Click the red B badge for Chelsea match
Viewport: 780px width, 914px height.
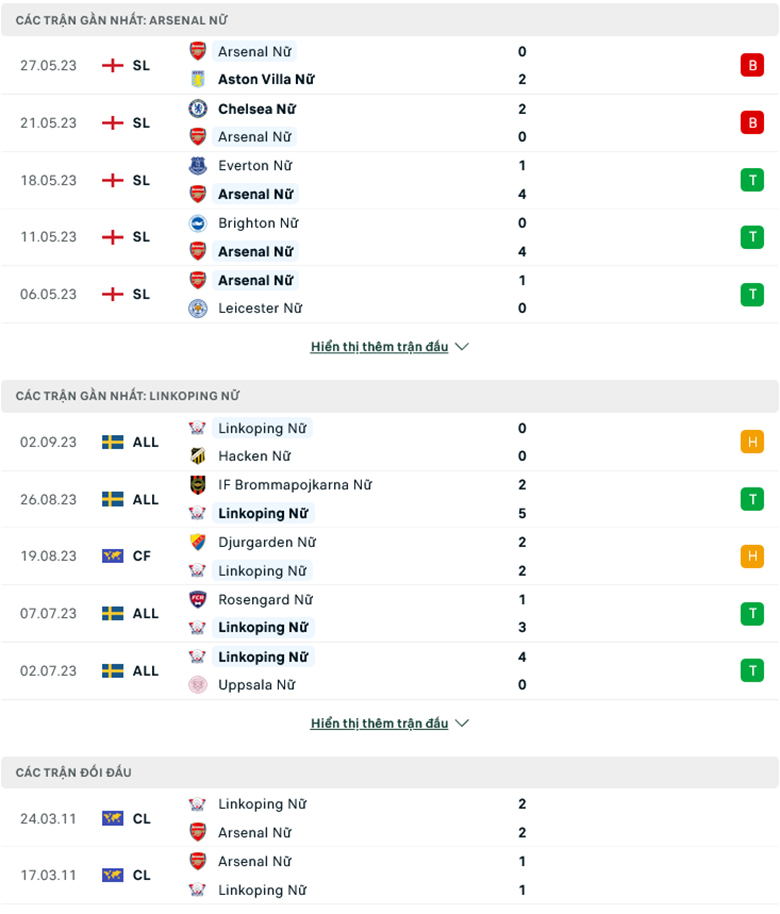[x=752, y=122]
